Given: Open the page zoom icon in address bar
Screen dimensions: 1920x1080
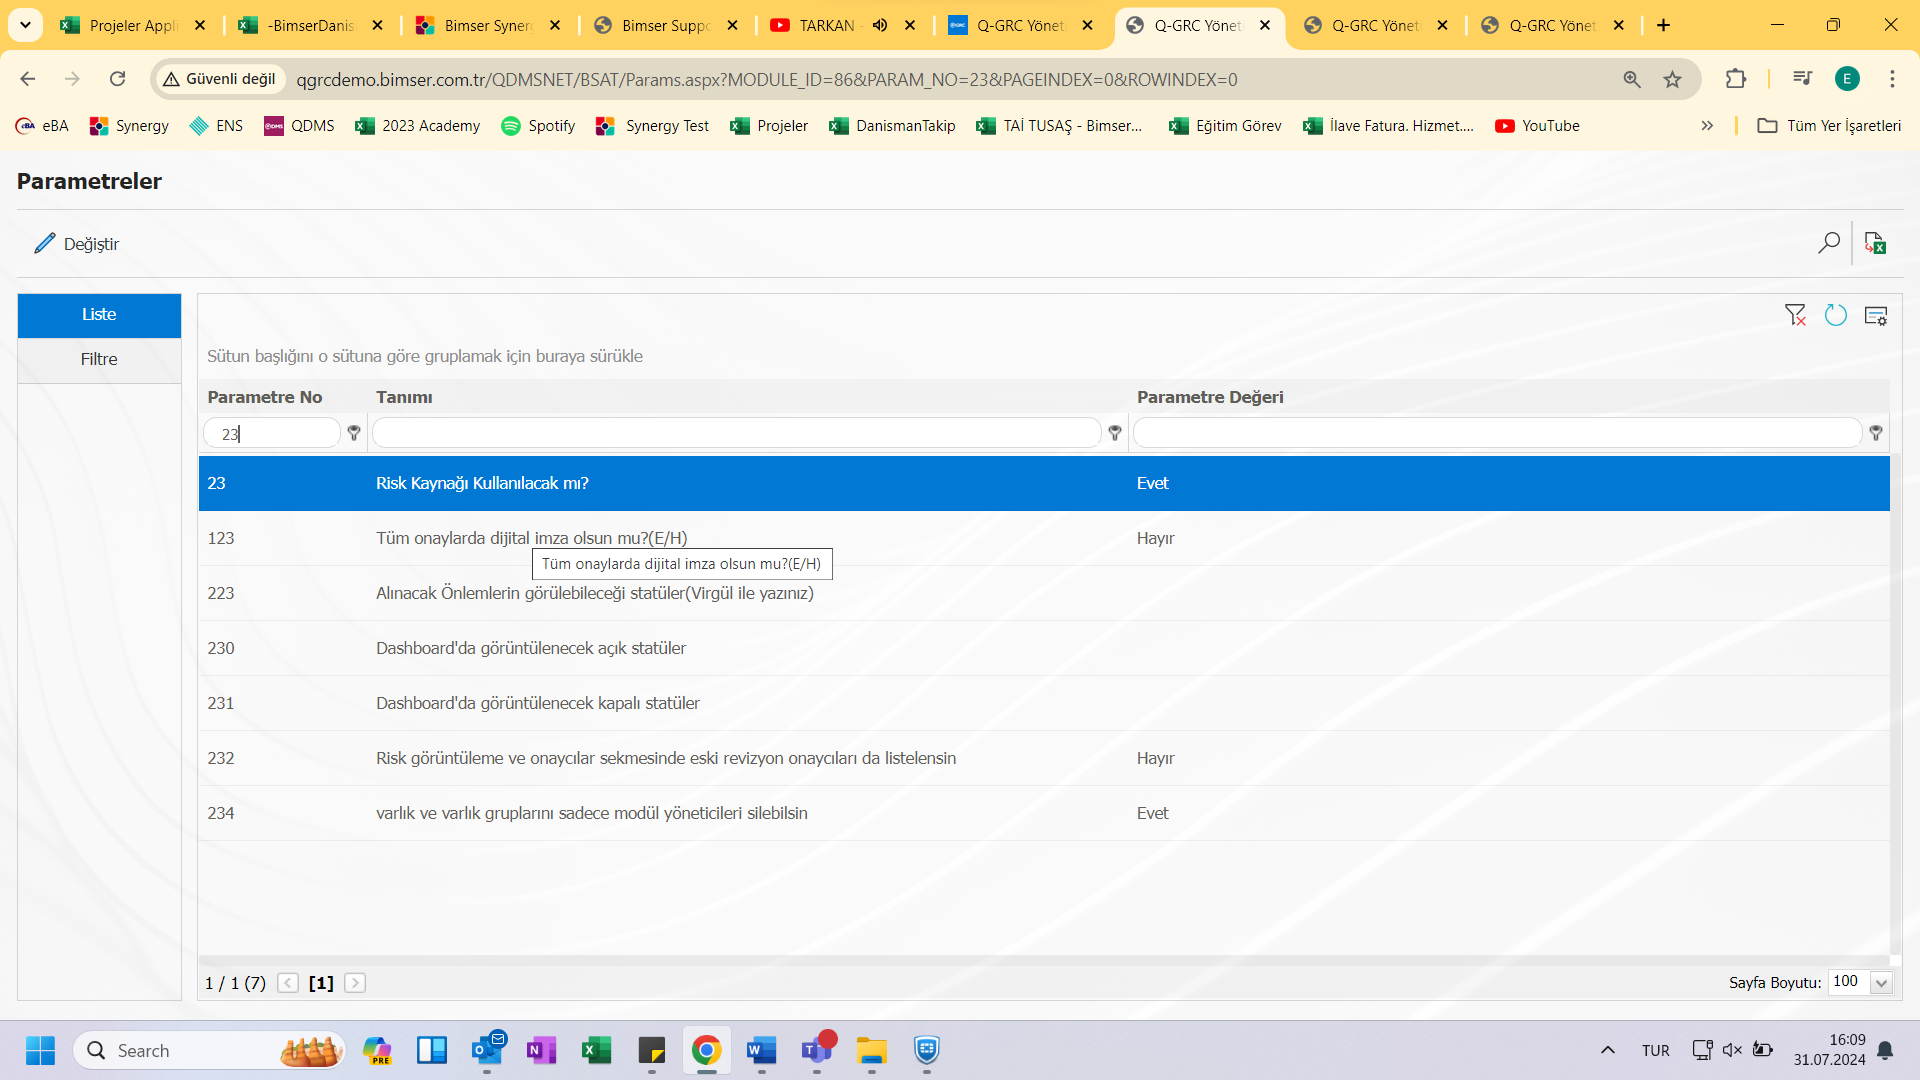Looking at the screenshot, I should (x=1632, y=79).
